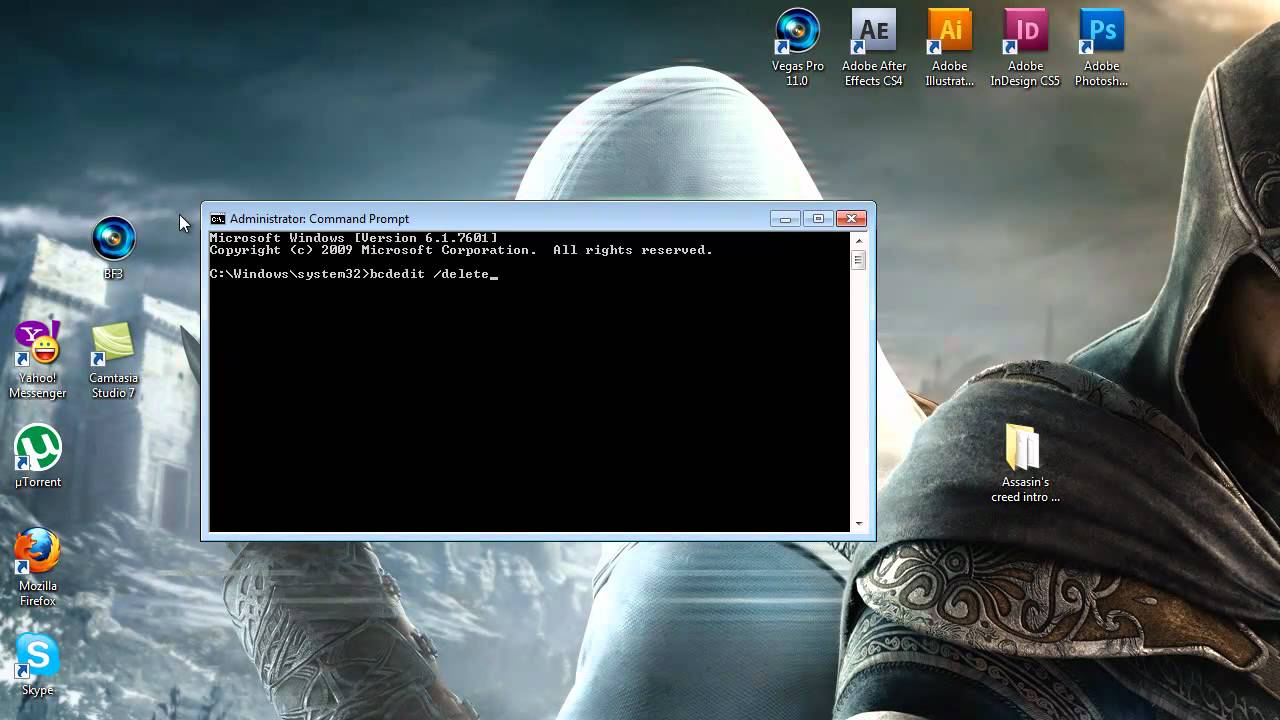Click the Command Prompt vertical scroll thumb
The height and width of the screenshot is (720, 1280).
[x=858, y=260]
